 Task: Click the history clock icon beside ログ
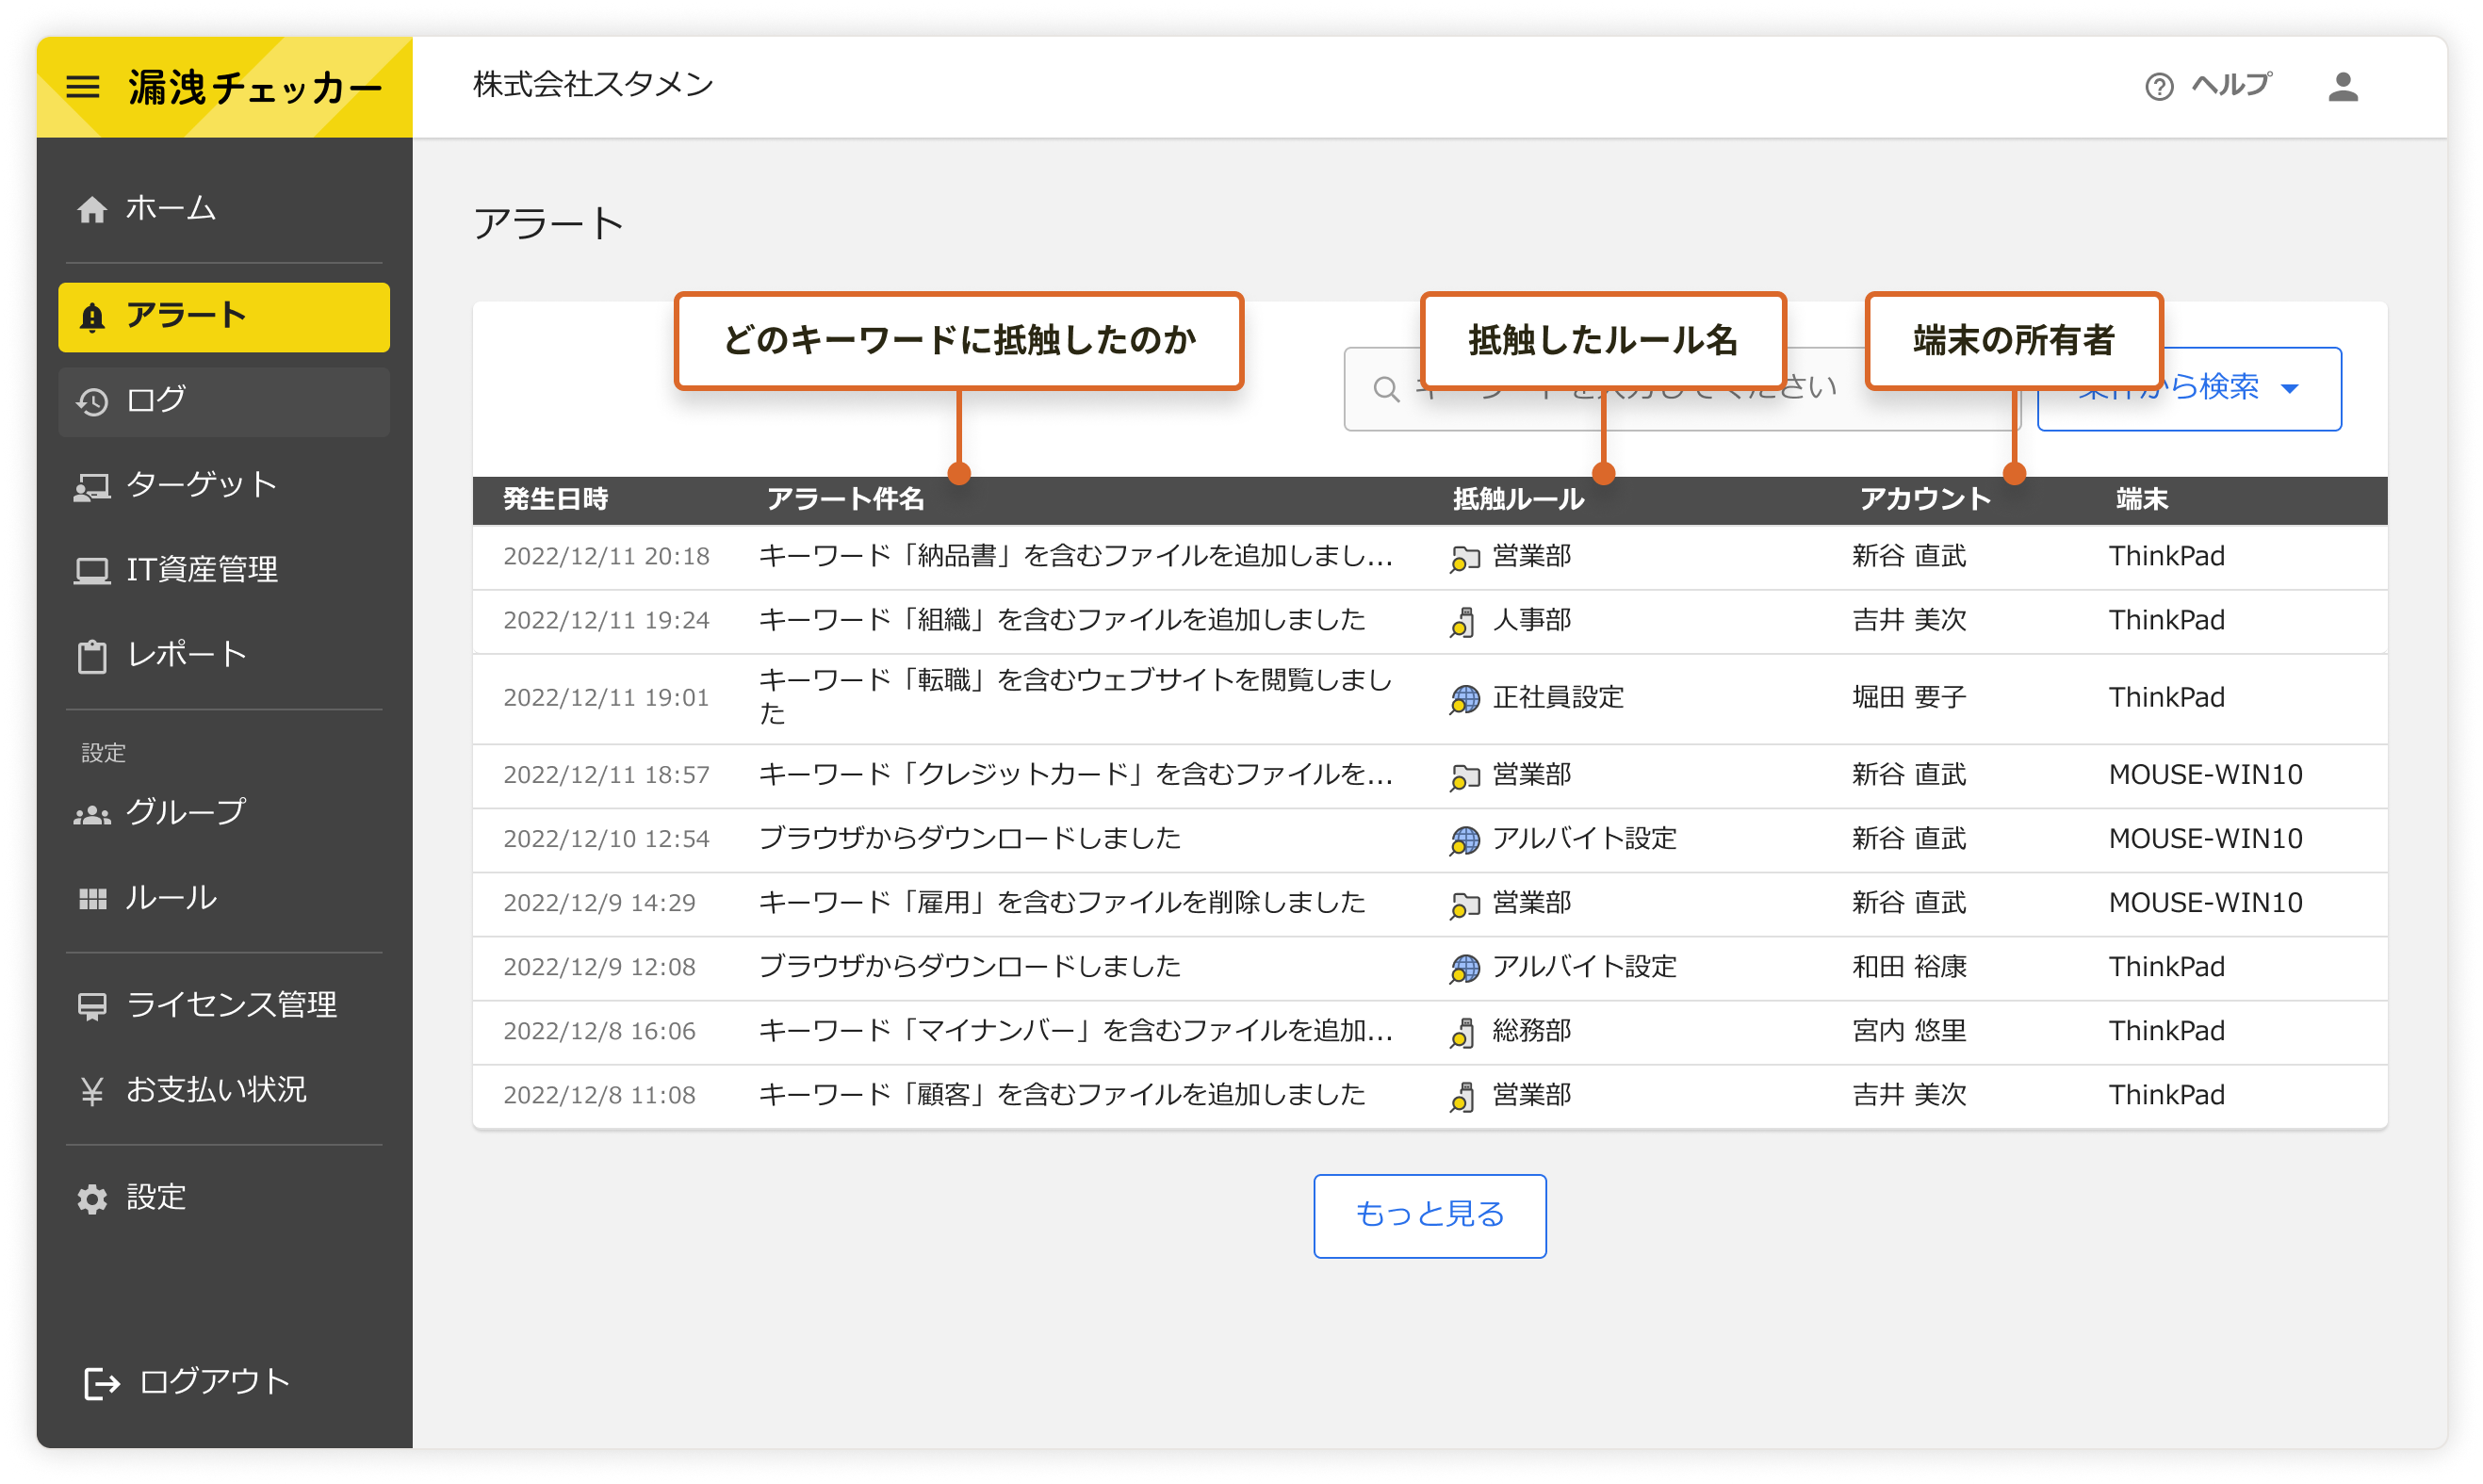[x=92, y=401]
